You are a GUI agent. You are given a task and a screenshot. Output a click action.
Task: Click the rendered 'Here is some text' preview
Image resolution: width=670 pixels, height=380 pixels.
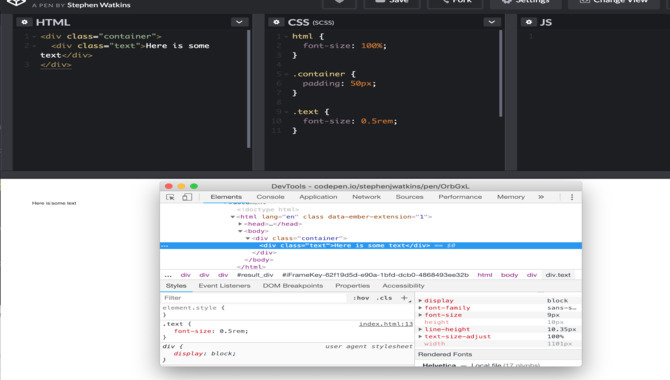[x=54, y=203]
